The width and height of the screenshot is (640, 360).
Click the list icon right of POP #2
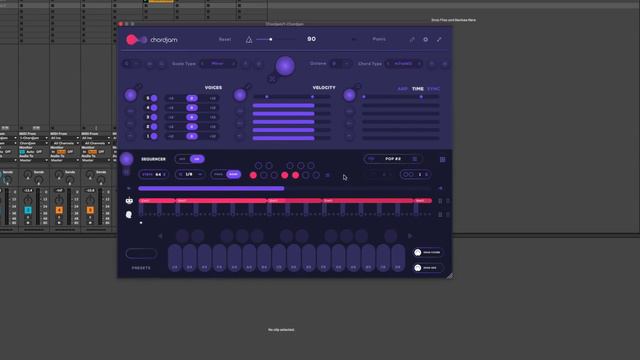(x=415, y=159)
